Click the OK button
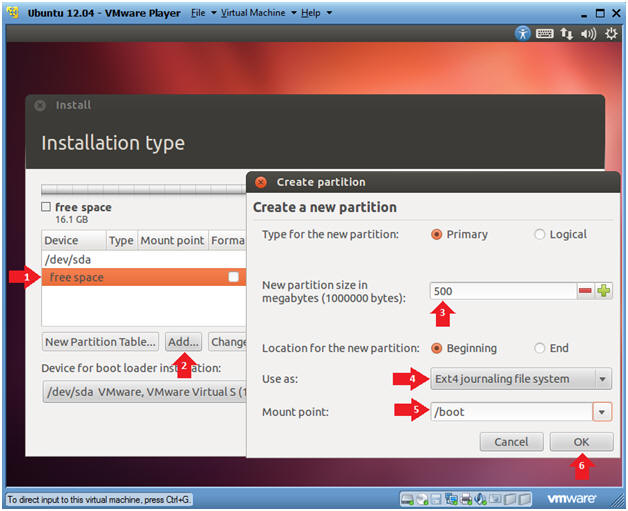 581,442
